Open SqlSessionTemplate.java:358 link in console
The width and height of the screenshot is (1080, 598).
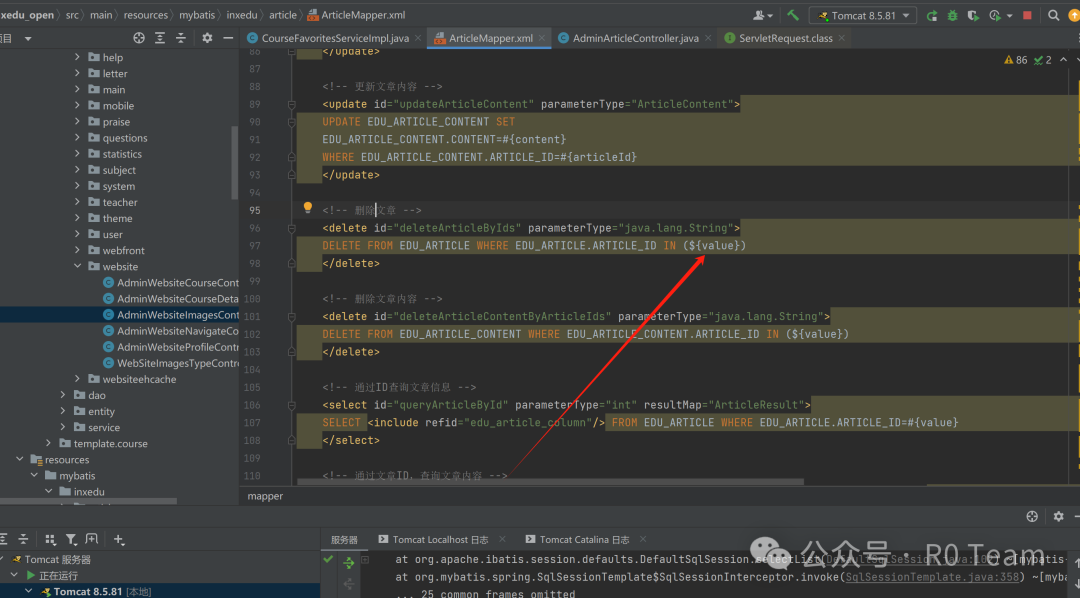(x=933, y=577)
